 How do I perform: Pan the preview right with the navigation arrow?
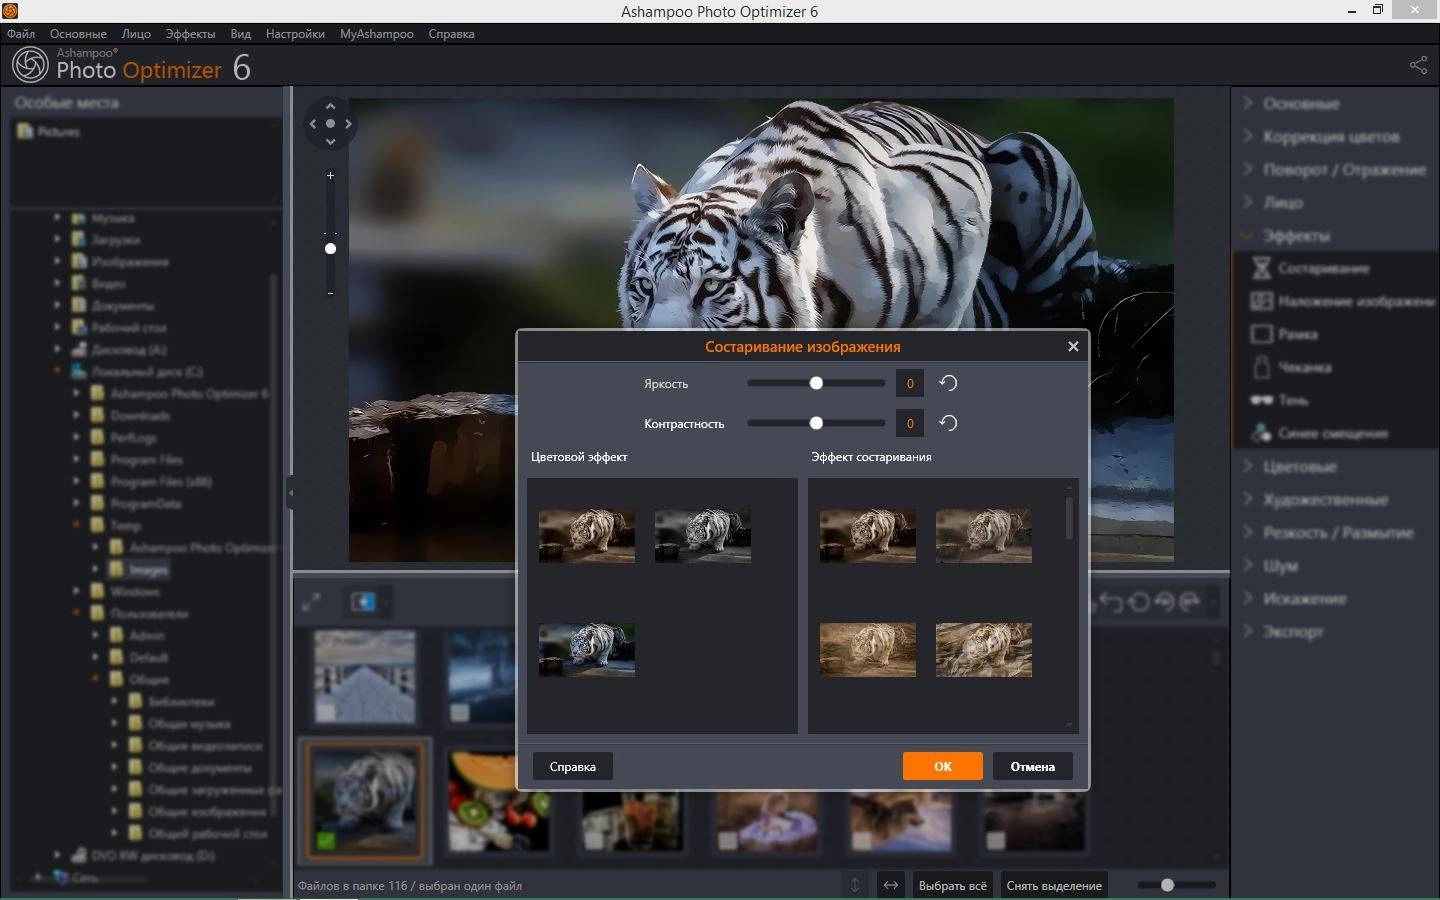(x=348, y=124)
